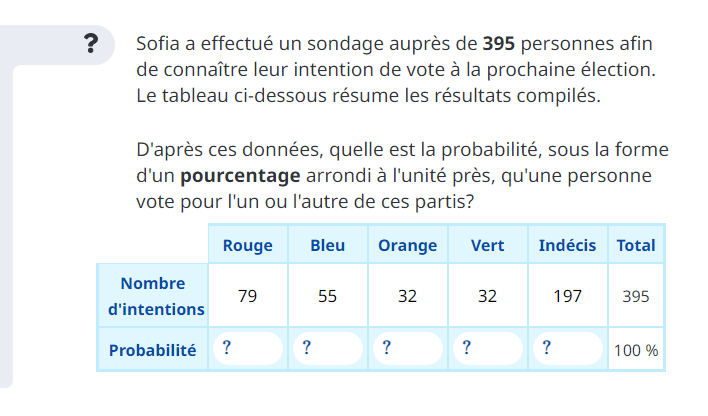Click the cell showing 79 intentions
This screenshot has width=708, height=416.
[x=248, y=296]
